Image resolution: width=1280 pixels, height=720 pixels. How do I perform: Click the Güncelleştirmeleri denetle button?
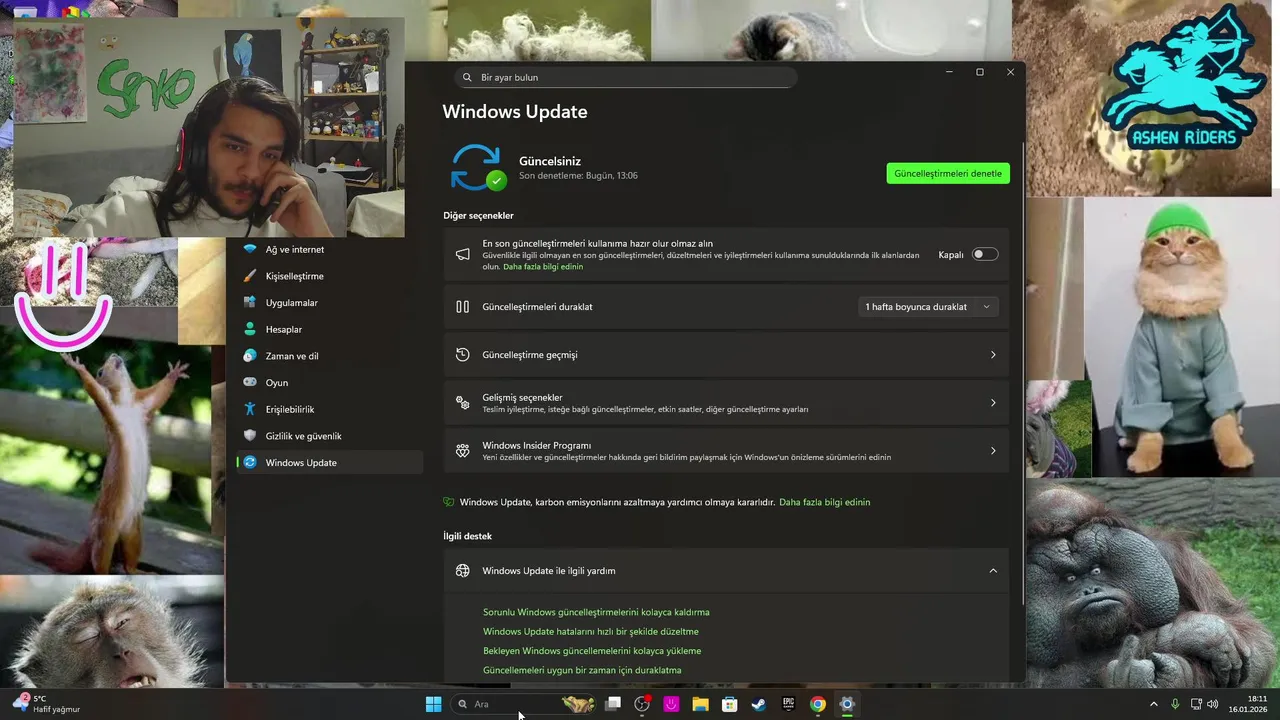pyautogui.click(x=948, y=173)
